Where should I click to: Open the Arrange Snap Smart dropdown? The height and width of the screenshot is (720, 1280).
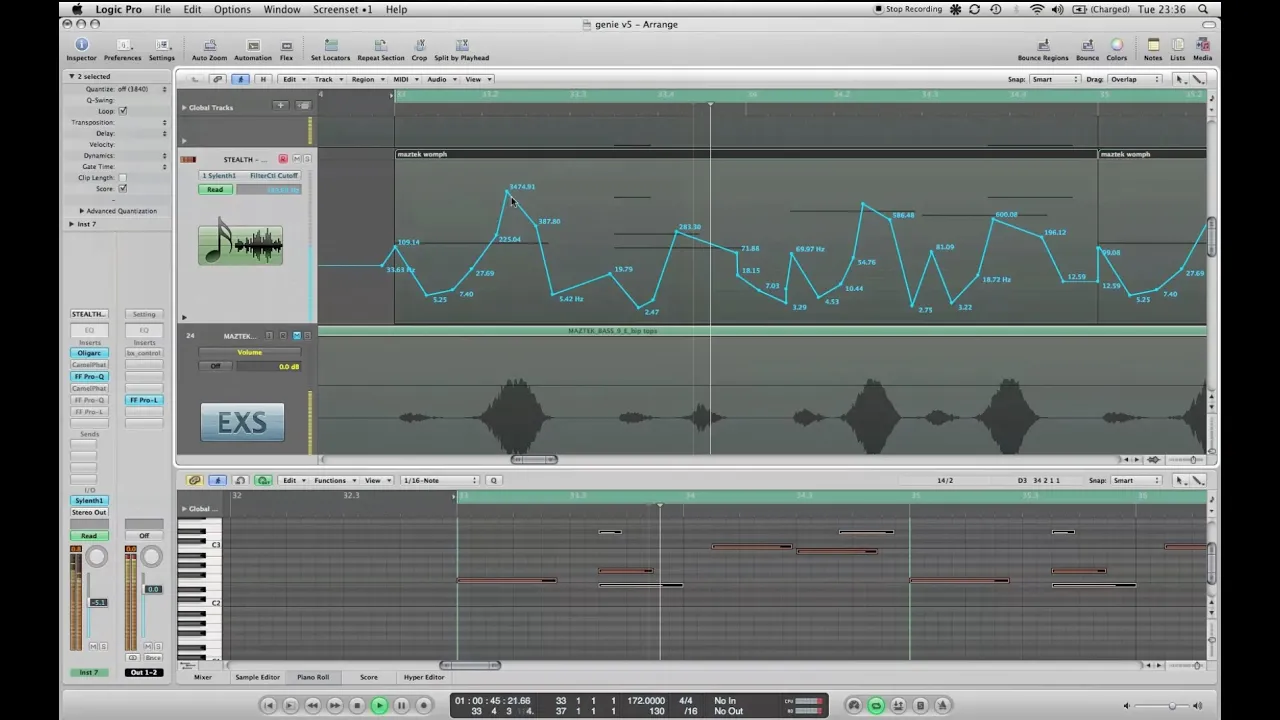coord(1055,79)
